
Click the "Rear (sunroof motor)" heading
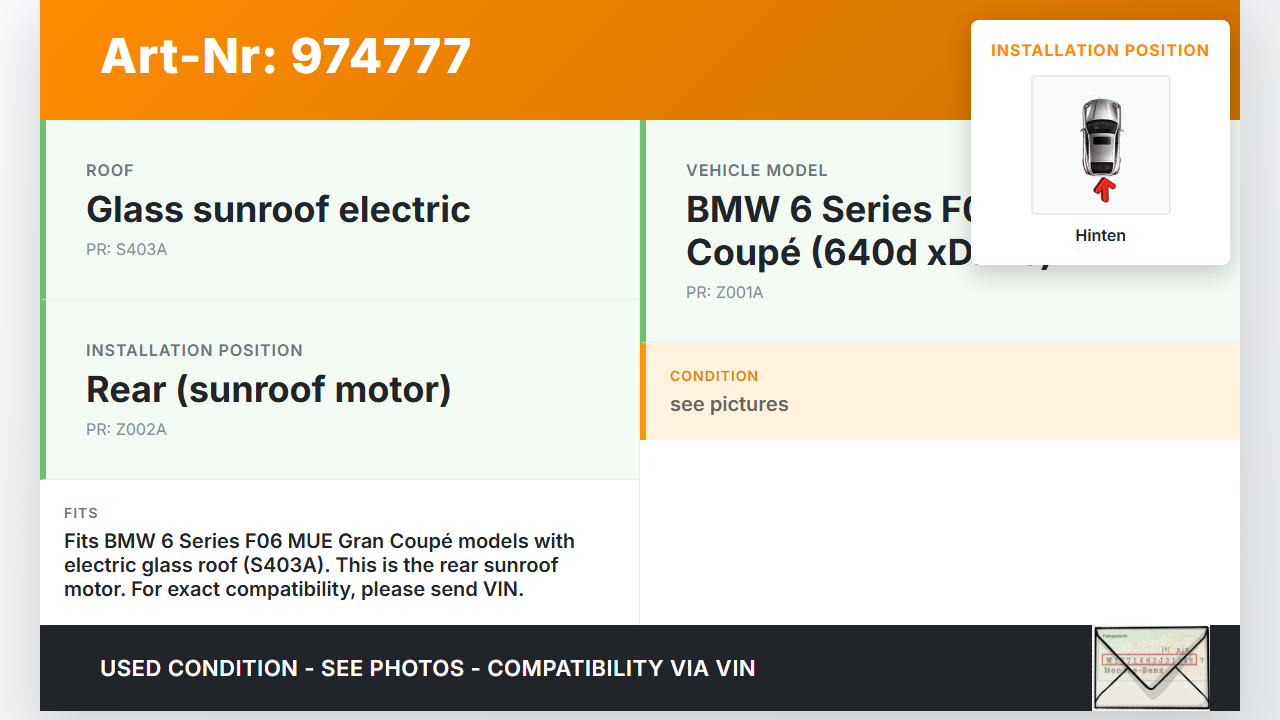[268, 390]
